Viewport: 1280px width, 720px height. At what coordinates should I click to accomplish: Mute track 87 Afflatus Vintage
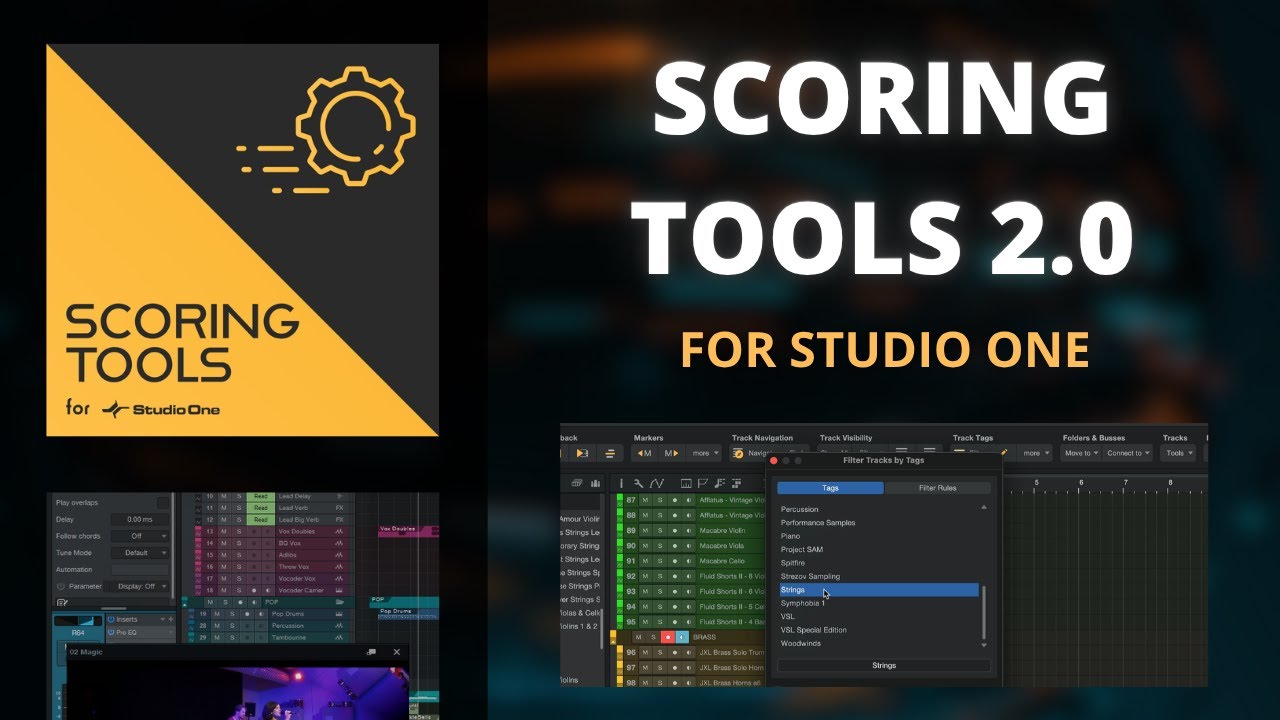click(x=645, y=500)
